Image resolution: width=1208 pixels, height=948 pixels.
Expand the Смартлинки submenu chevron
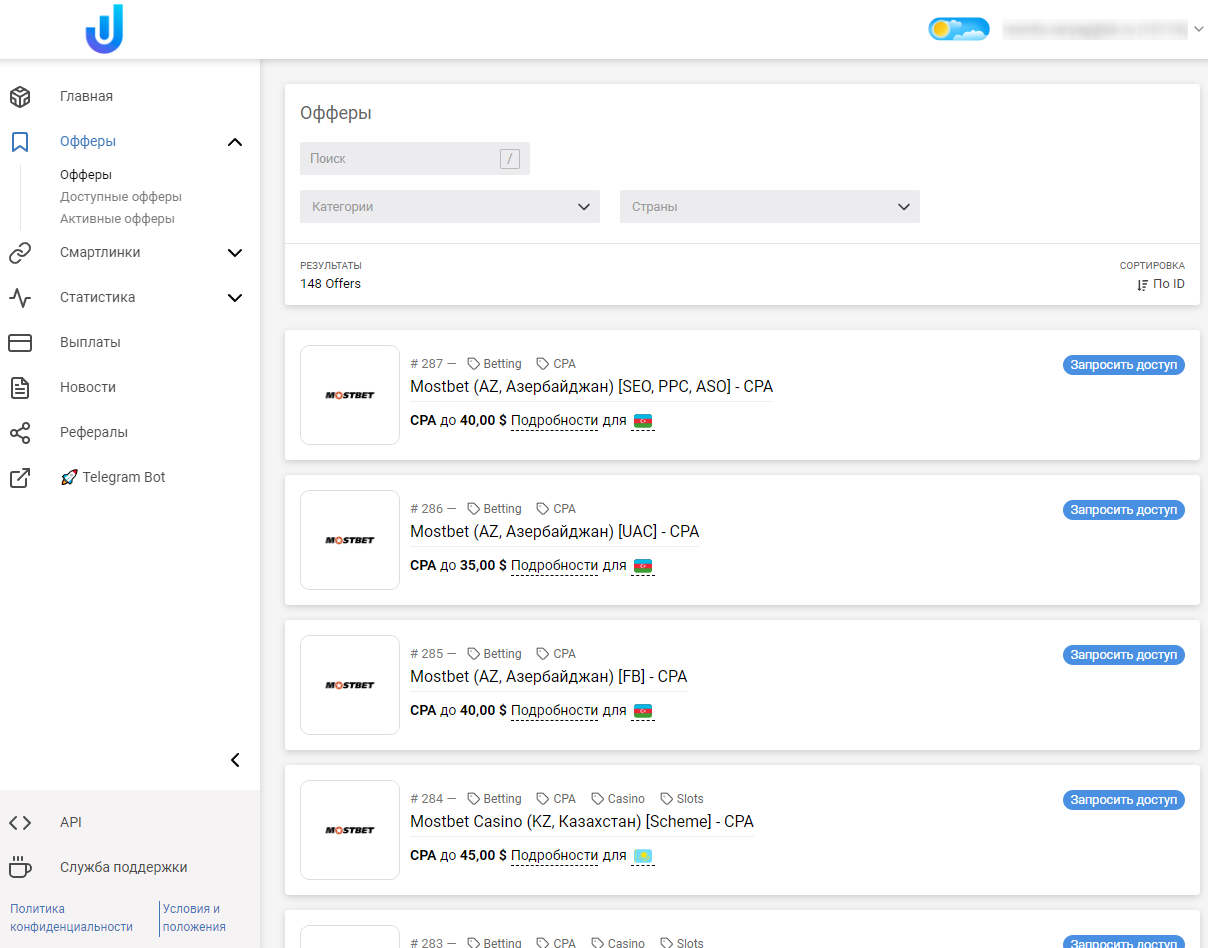[x=235, y=253]
